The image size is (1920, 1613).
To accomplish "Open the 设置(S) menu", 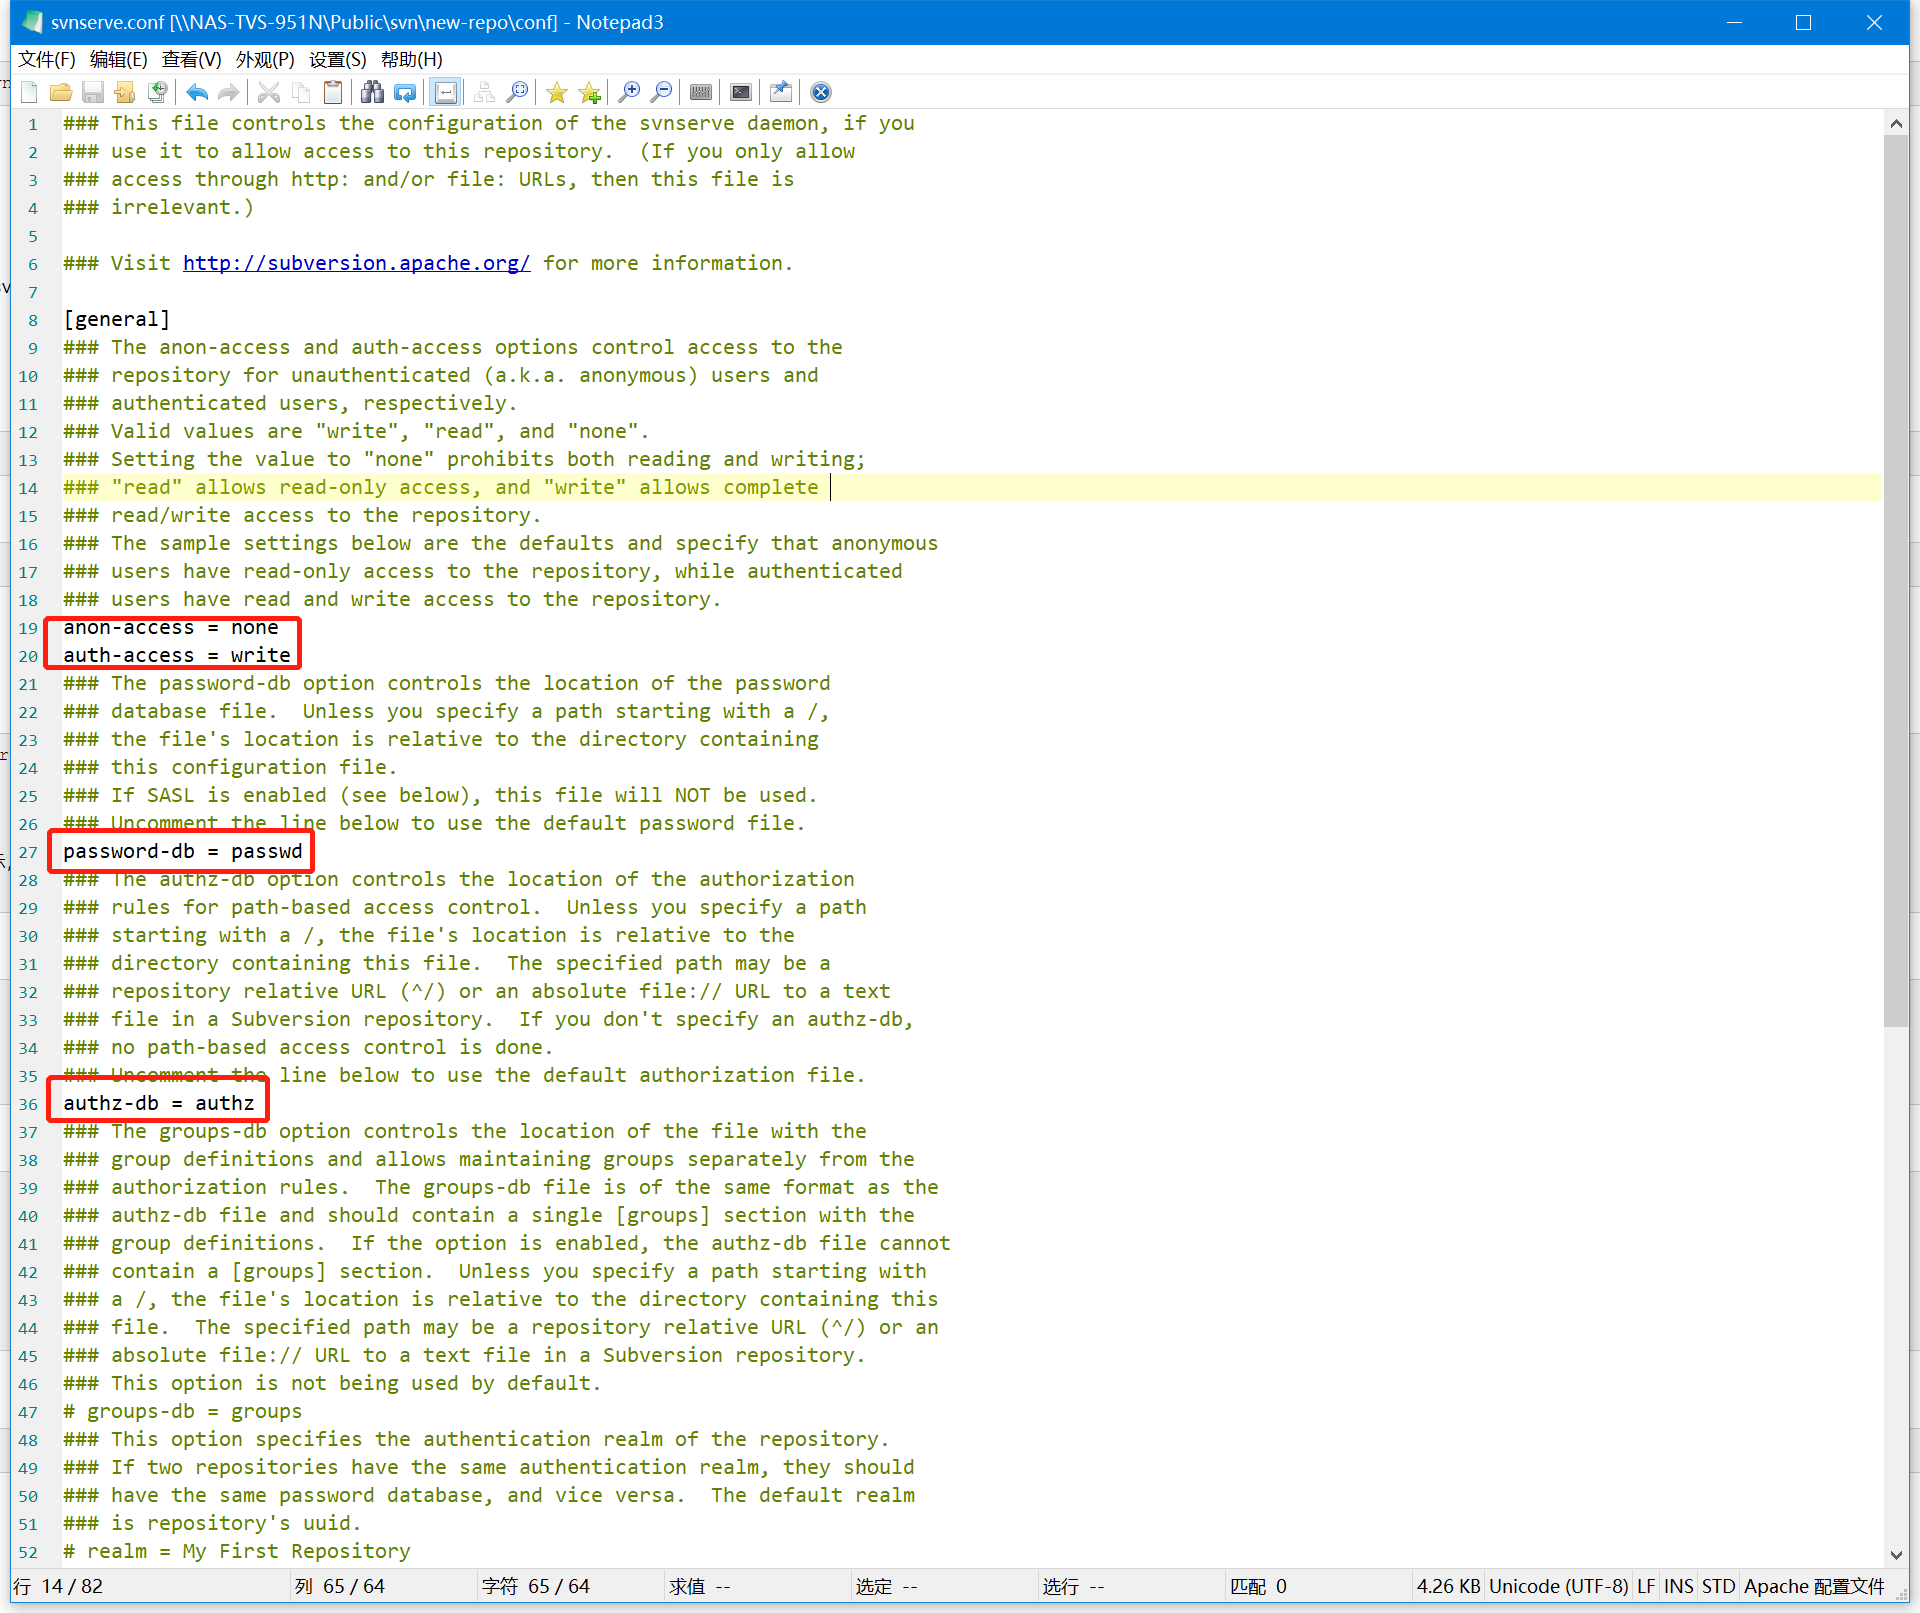I will (x=337, y=59).
